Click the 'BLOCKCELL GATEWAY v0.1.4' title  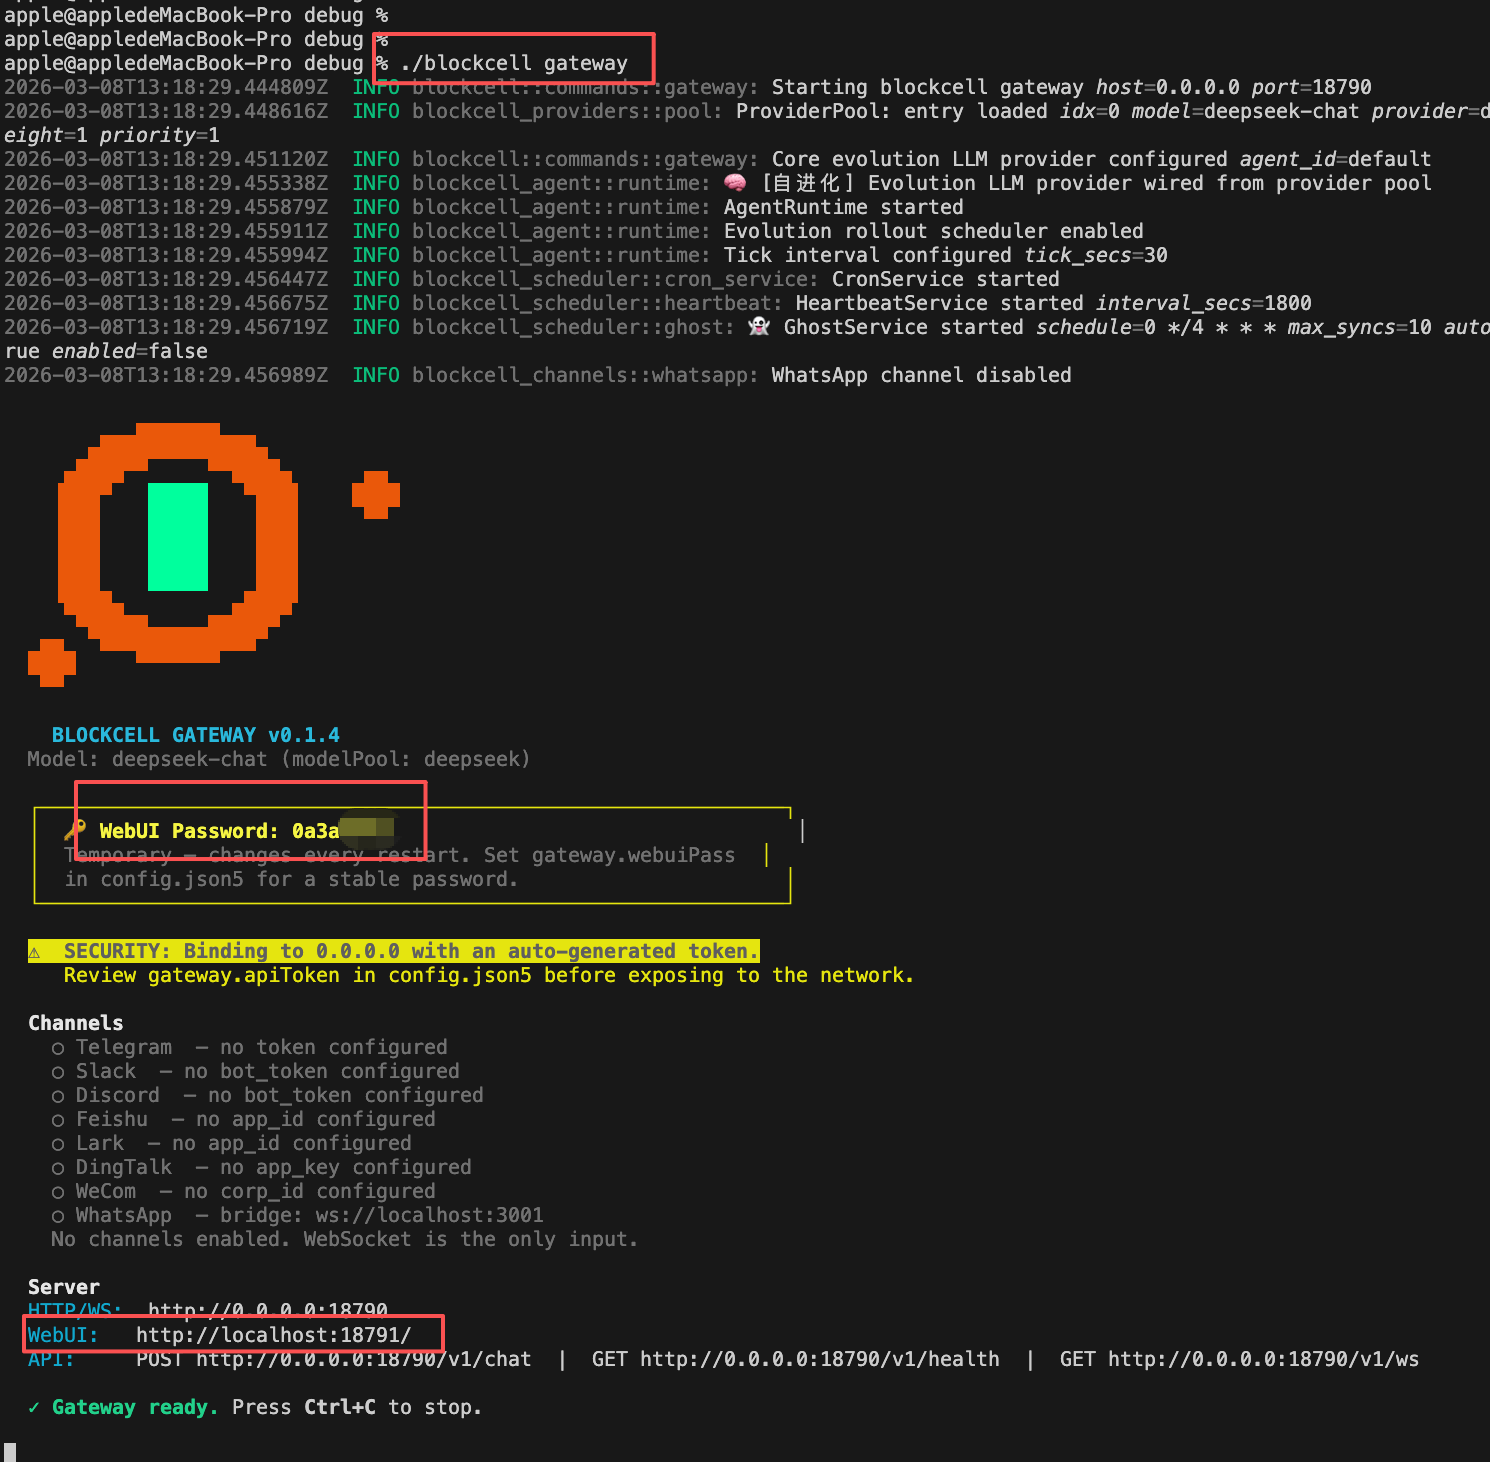(x=196, y=735)
